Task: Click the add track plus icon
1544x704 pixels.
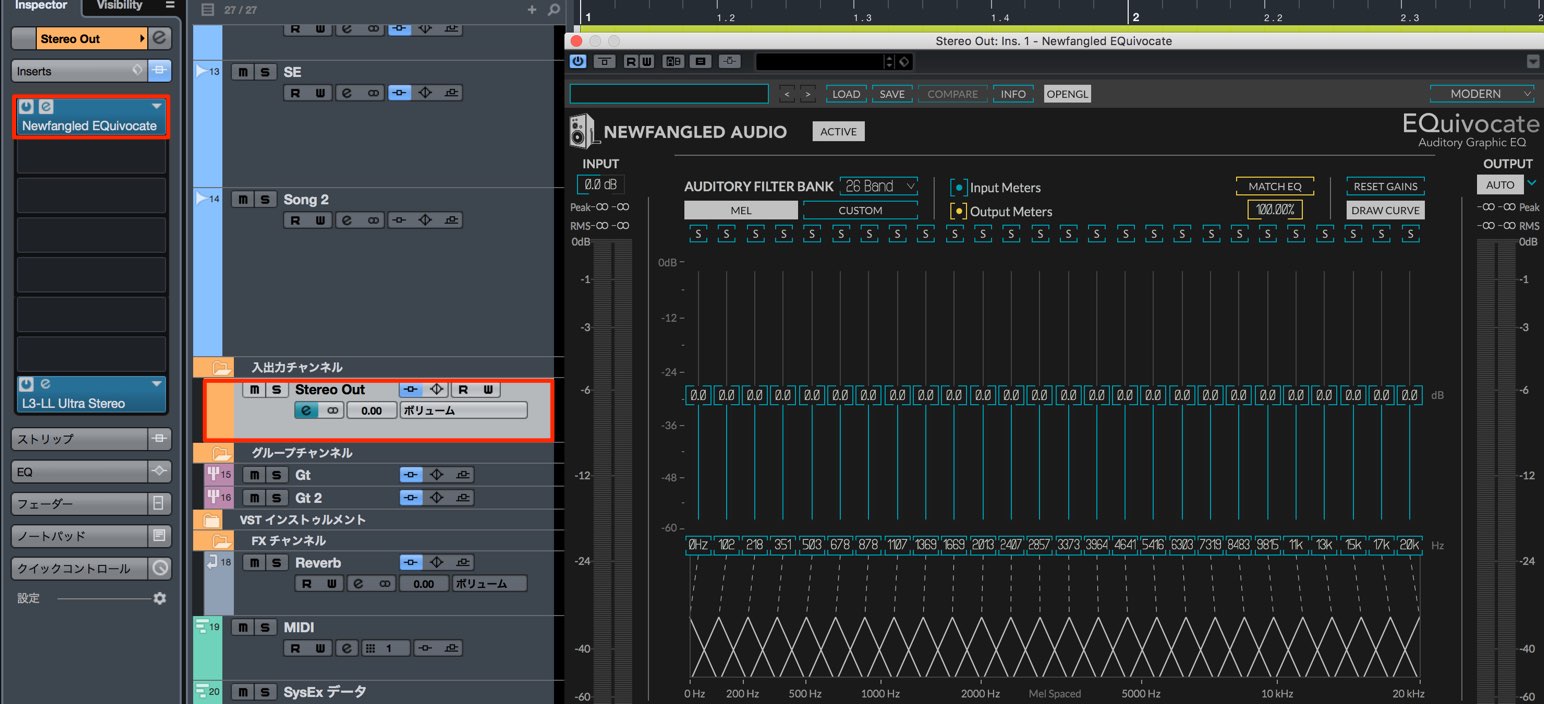Action: 532,10
